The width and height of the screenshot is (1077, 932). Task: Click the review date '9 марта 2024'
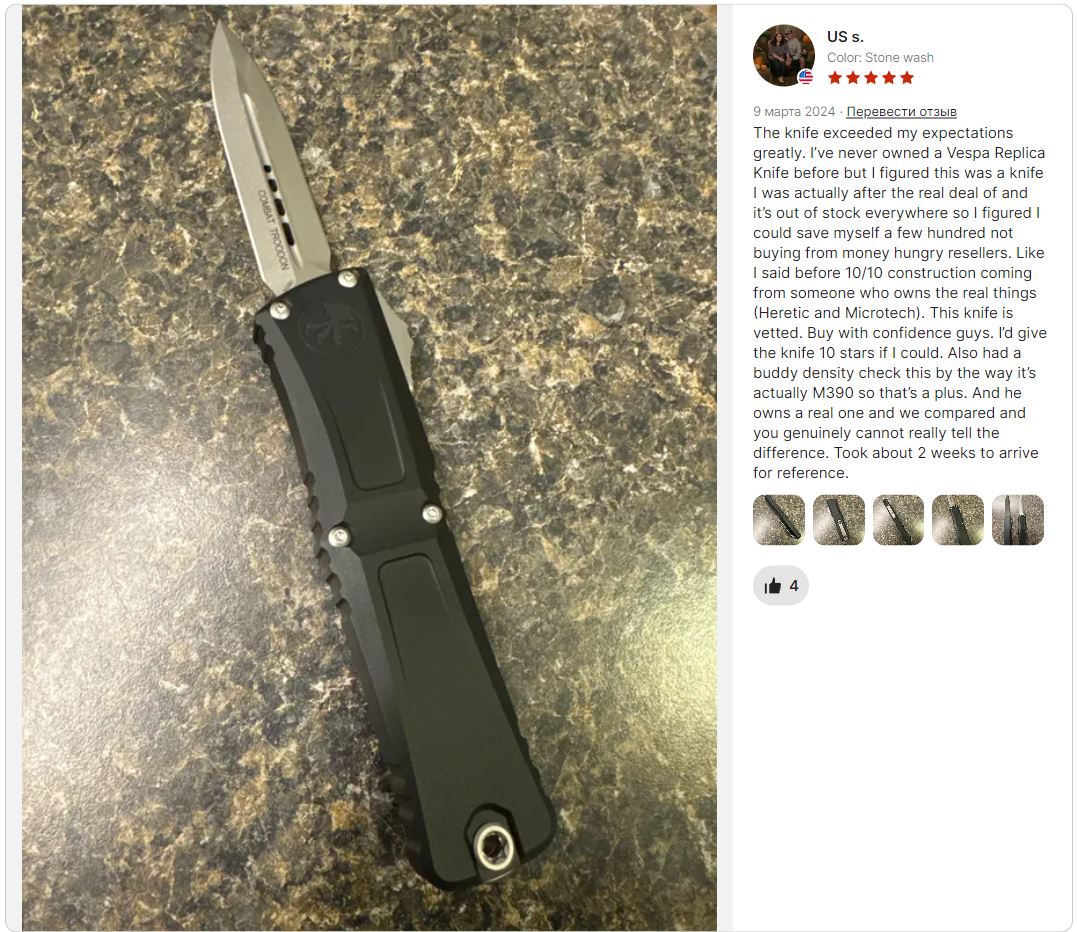click(794, 111)
